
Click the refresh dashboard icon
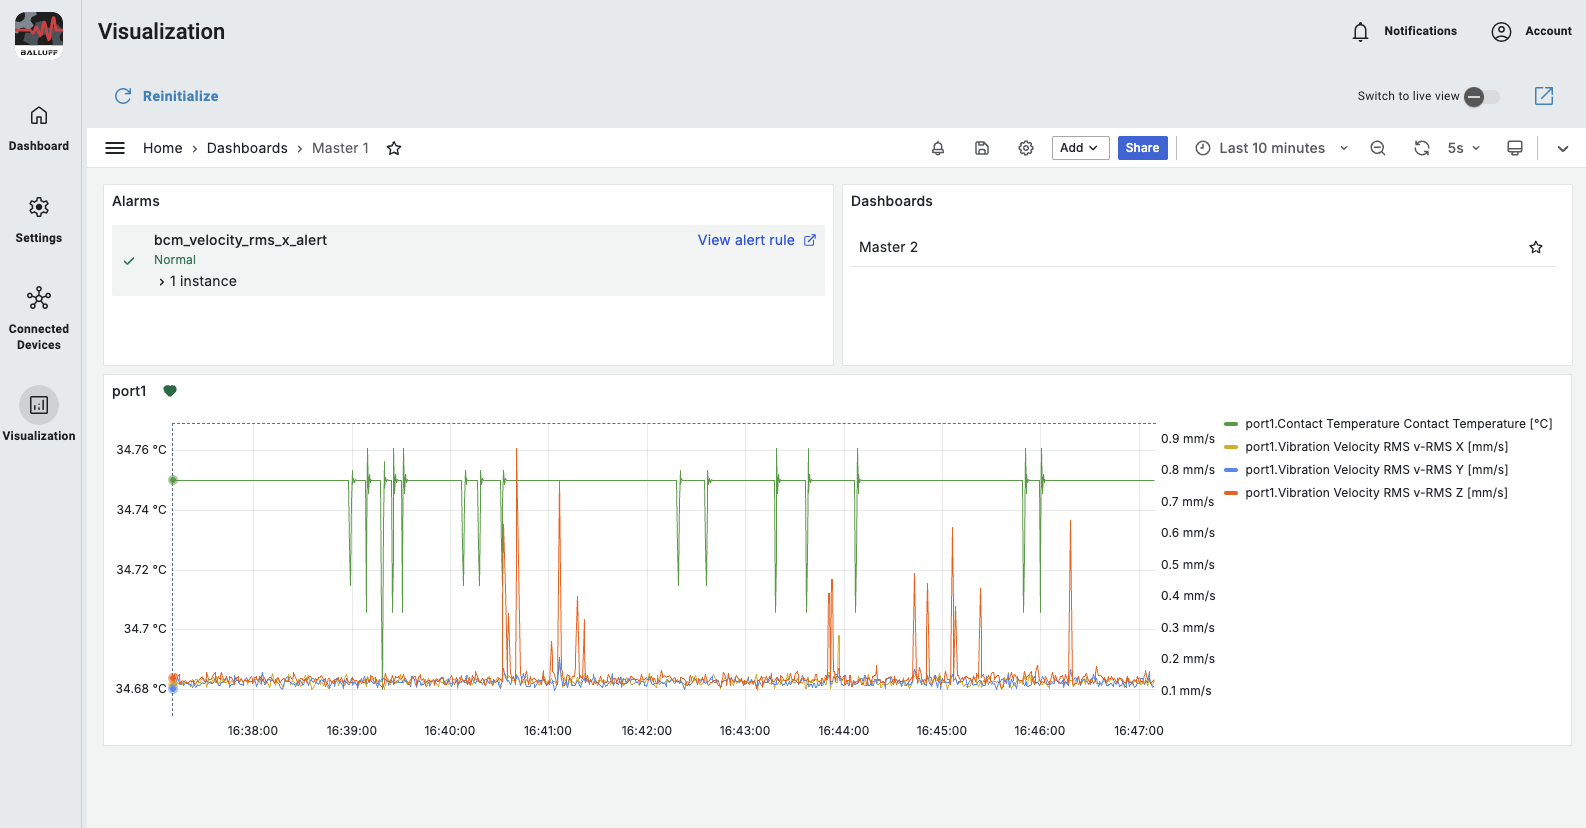(1421, 148)
